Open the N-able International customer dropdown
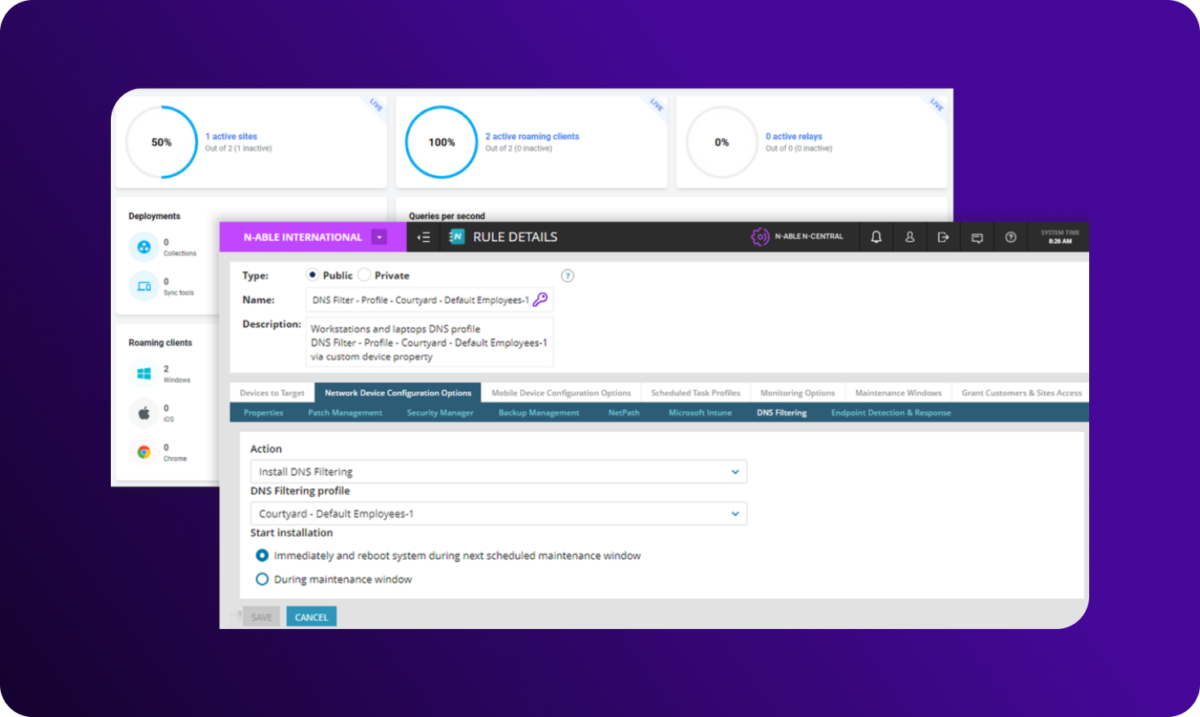Screen dimensions: 1200x717 coord(378,237)
